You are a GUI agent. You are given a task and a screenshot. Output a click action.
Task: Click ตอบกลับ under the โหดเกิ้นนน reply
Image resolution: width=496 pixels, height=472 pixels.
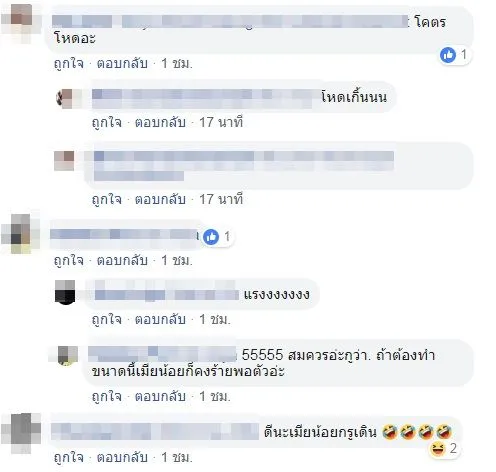pyautogui.click(x=160, y=123)
